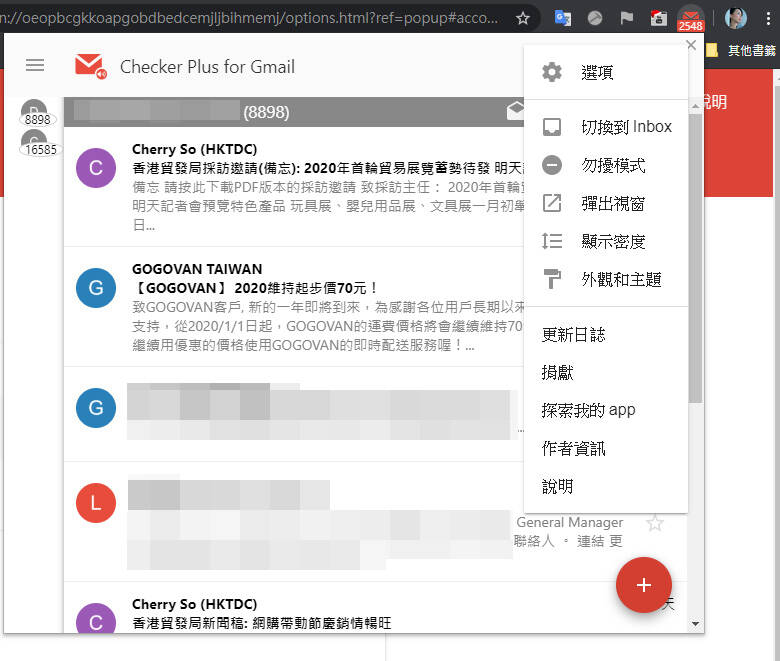
Task: Click 聯絡人 link near General Manager
Action: point(534,541)
